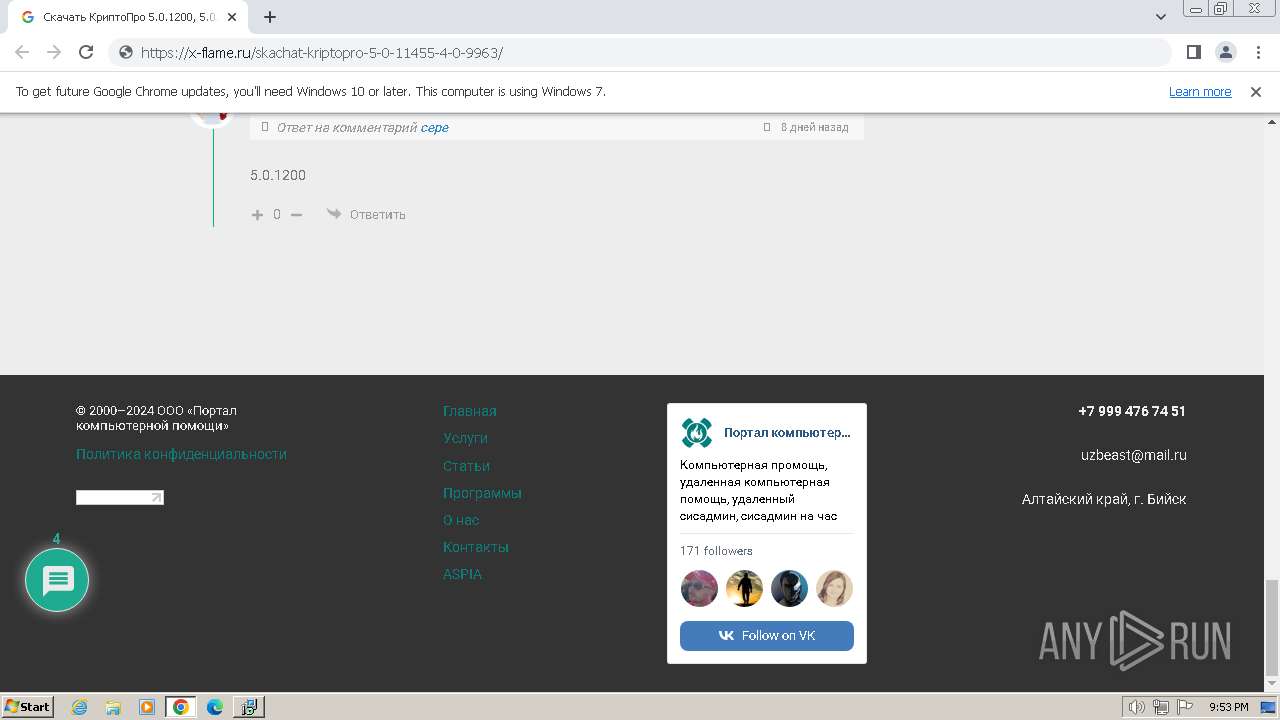
Task: Select the address text Алтайский край, г. Бийск
Action: pyautogui.click(x=1104, y=499)
